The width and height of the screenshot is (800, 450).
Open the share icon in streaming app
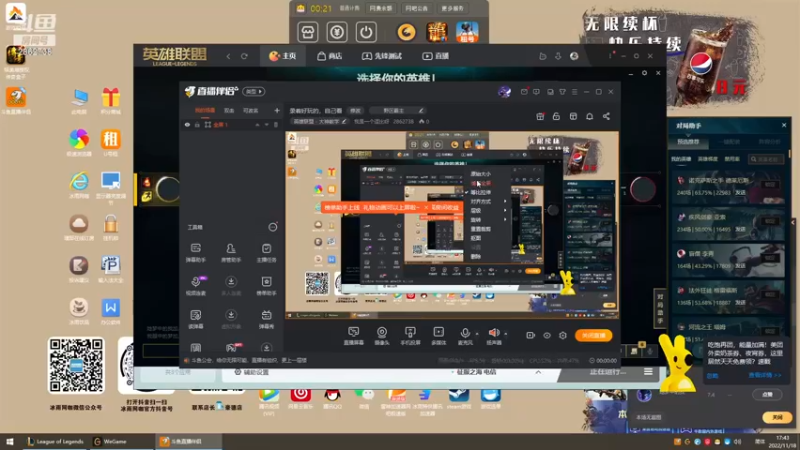click(606, 116)
